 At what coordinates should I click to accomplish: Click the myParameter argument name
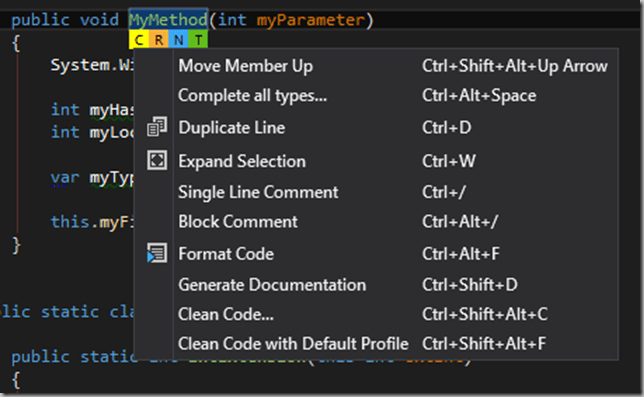coord(310,20)
